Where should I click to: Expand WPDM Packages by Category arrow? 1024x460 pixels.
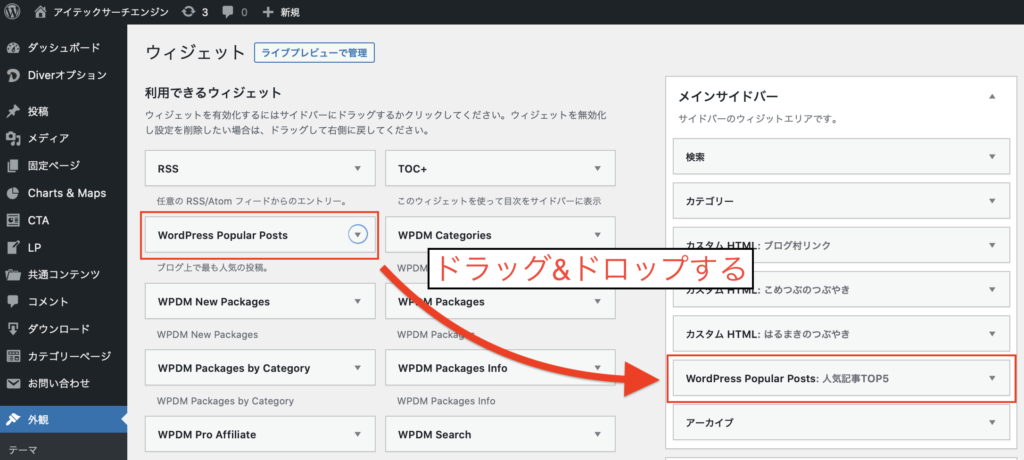pyautogui.click(x=357, y=368)
